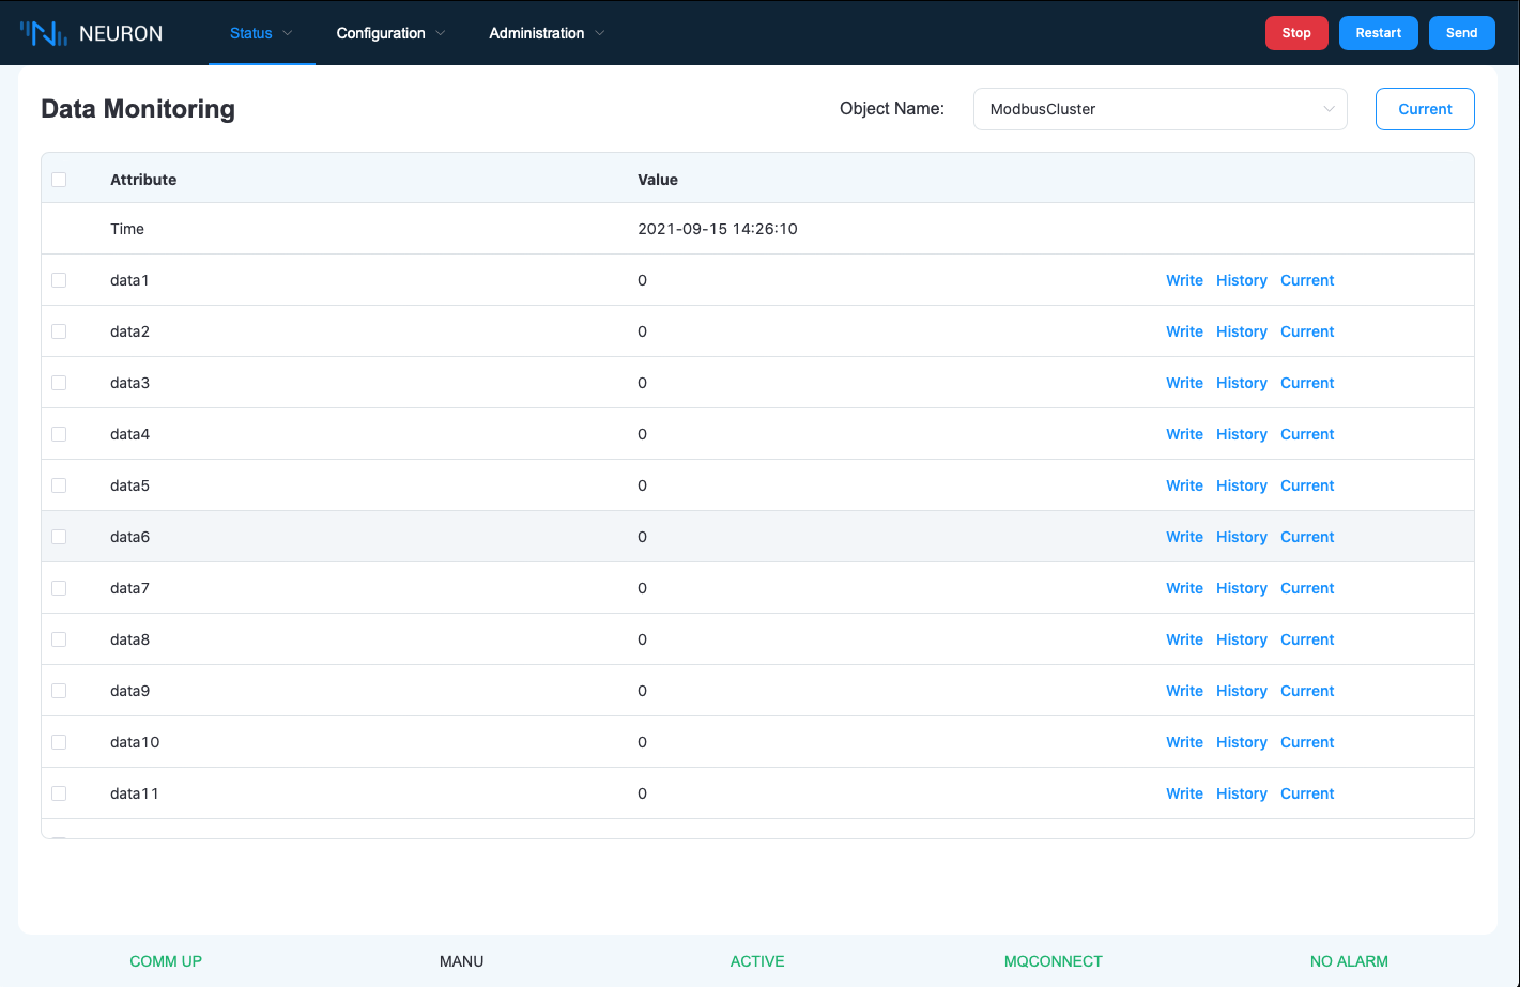Click Write link for data8
The height and width of the screenshot is (987, 1520).
pos(1184,639)
